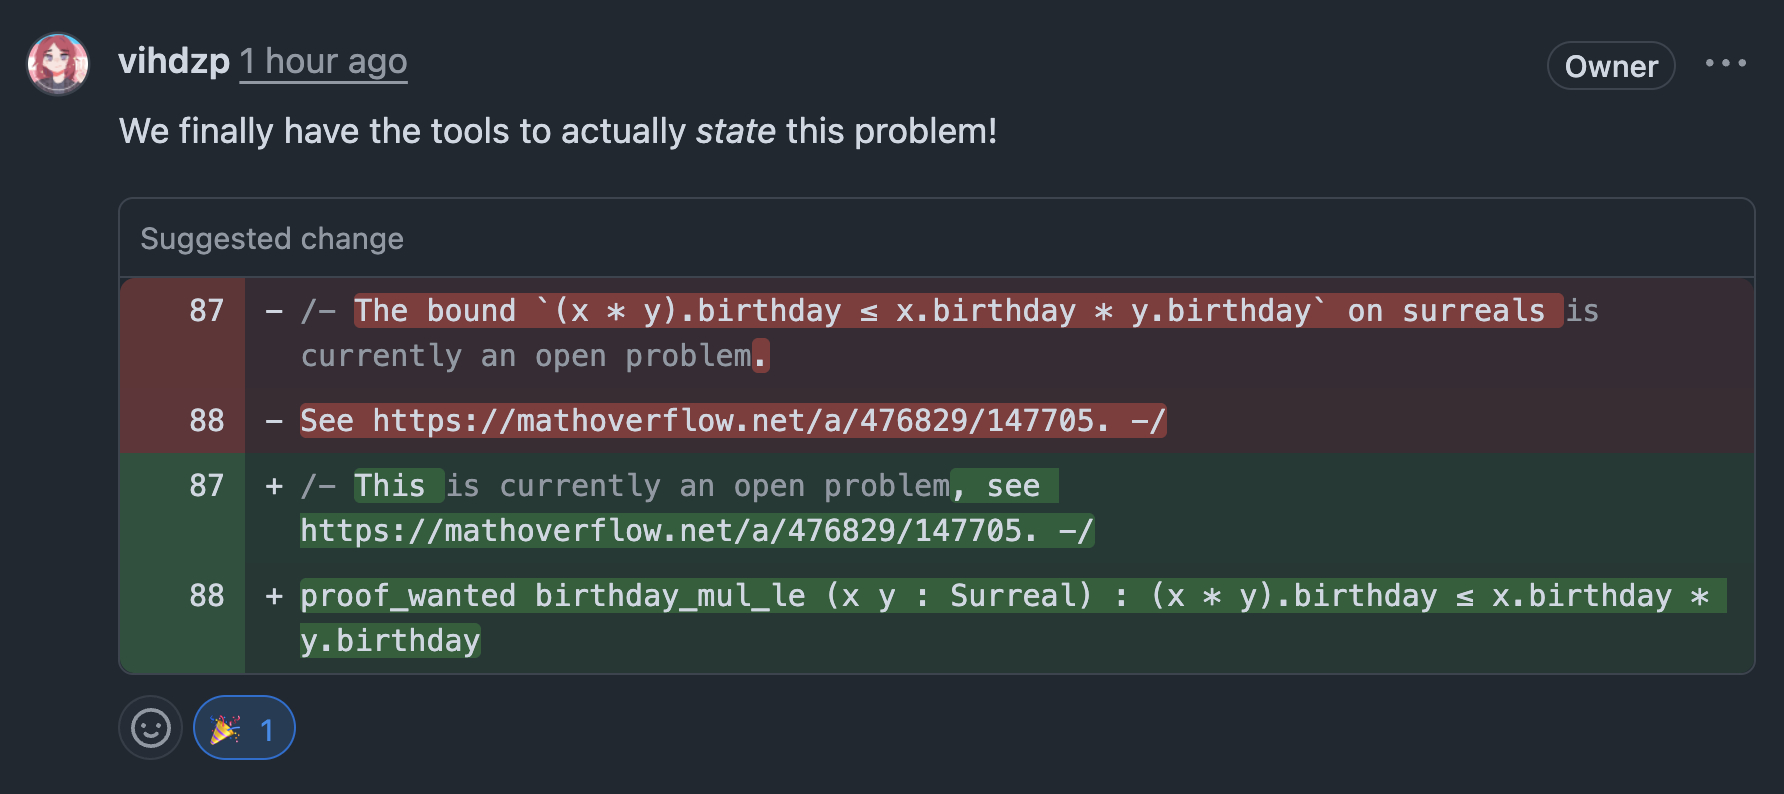Select added line number 88
1784x794 pixels.
point(206,596)
